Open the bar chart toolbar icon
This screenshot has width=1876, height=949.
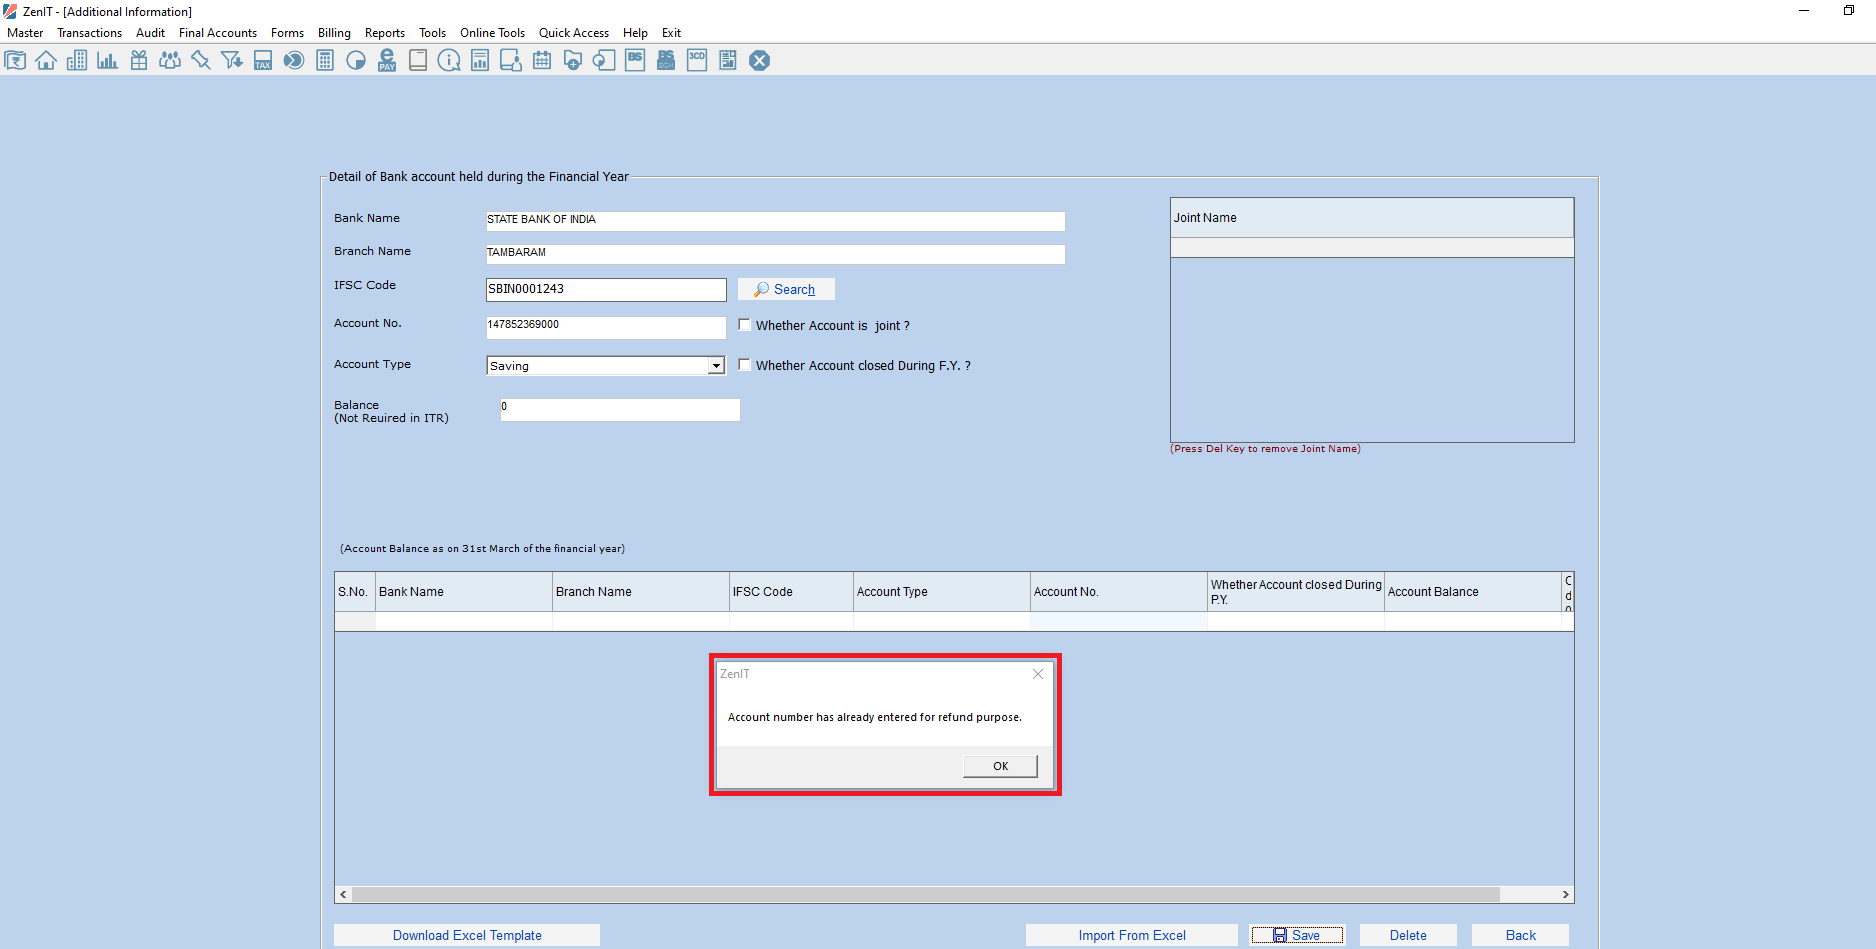click(108, 61)
